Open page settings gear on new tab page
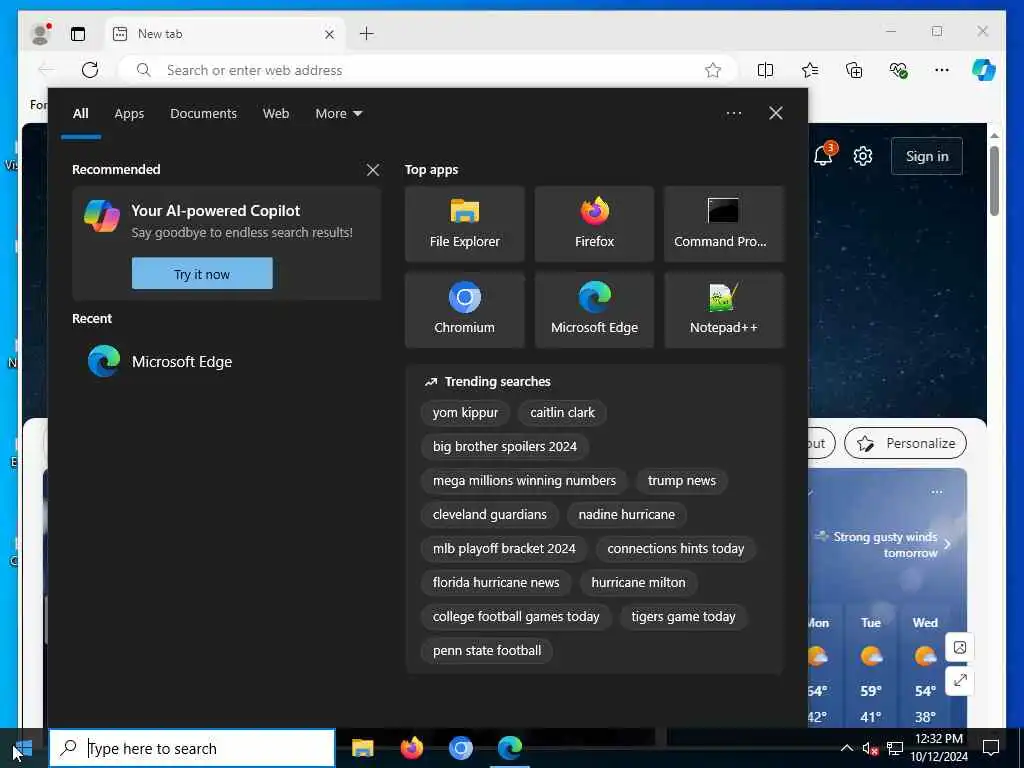Viewport: 1024px width, 768px height. pyautogui.click(x=863, y=156)
